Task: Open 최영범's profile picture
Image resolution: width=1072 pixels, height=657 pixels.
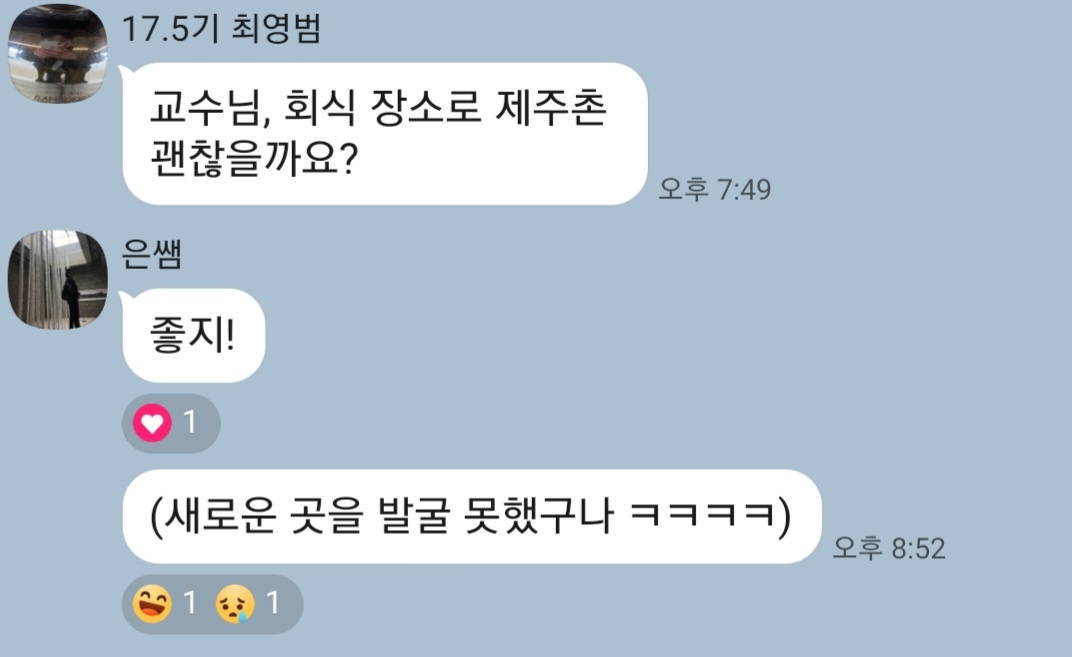Action: [57, 54]
